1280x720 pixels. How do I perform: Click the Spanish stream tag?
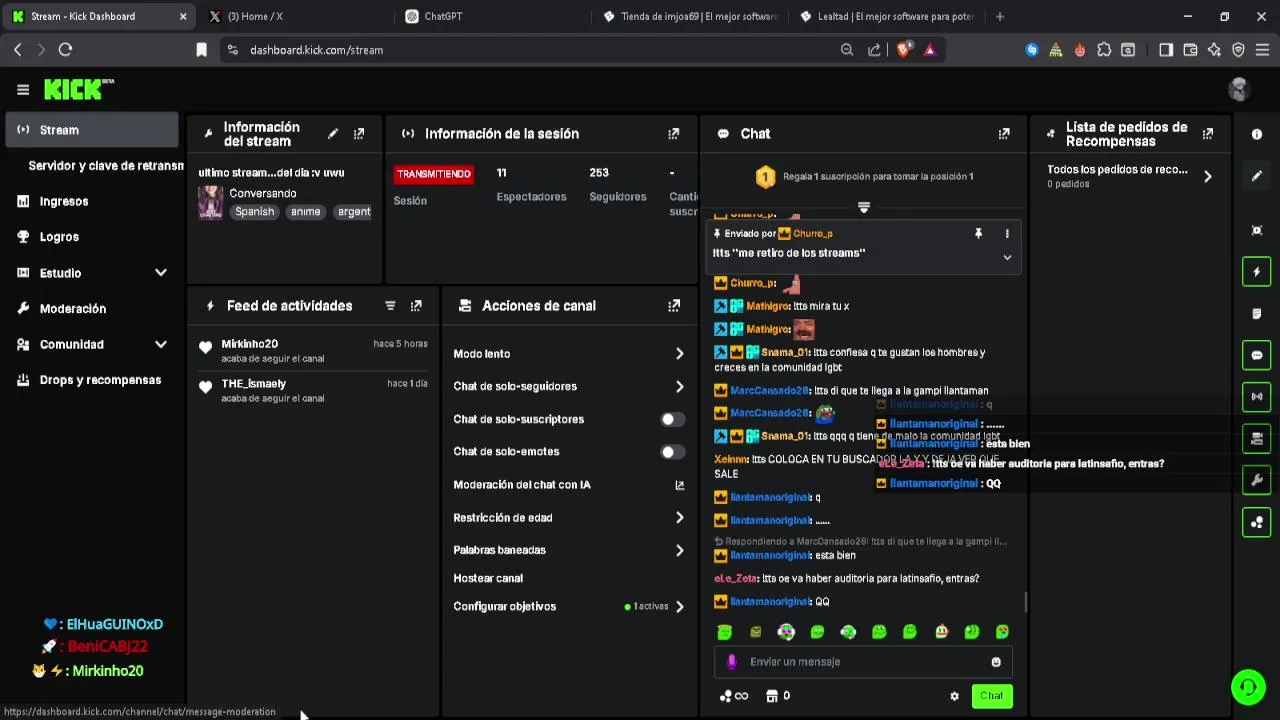click(x=254, y=212)
